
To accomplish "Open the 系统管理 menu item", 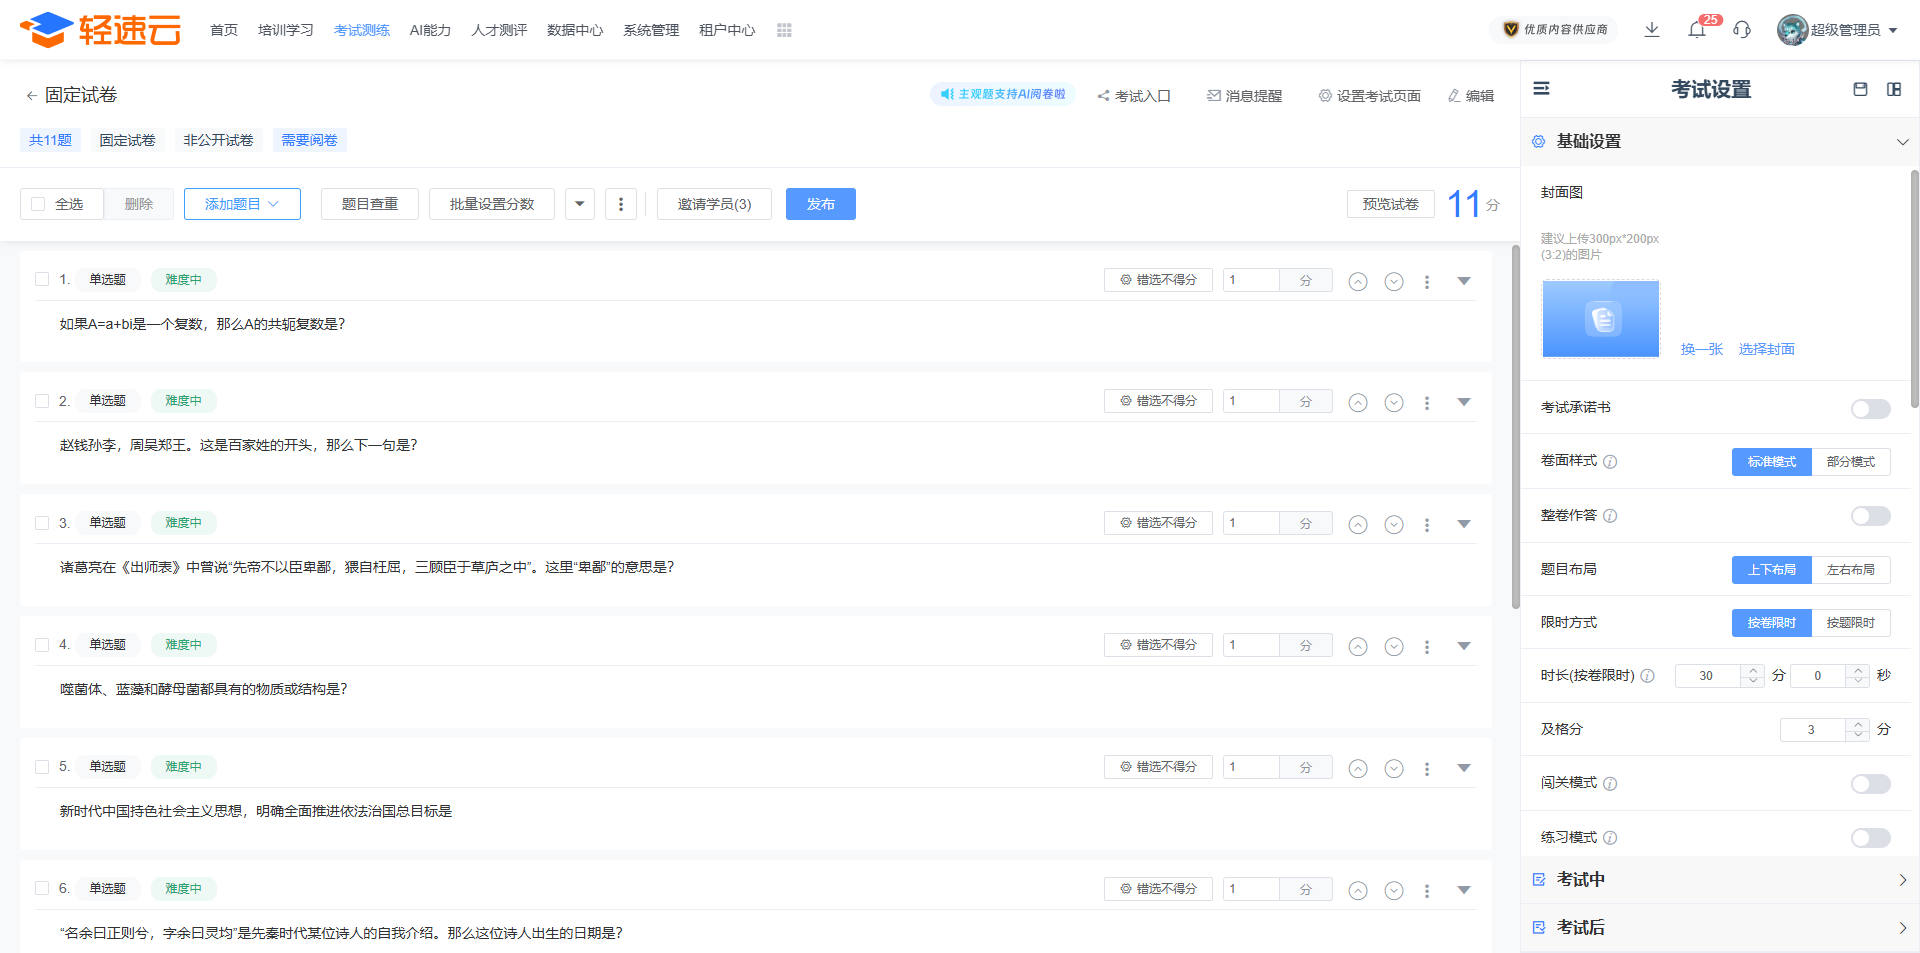I will pyautogui.click(x=651, y=30).
